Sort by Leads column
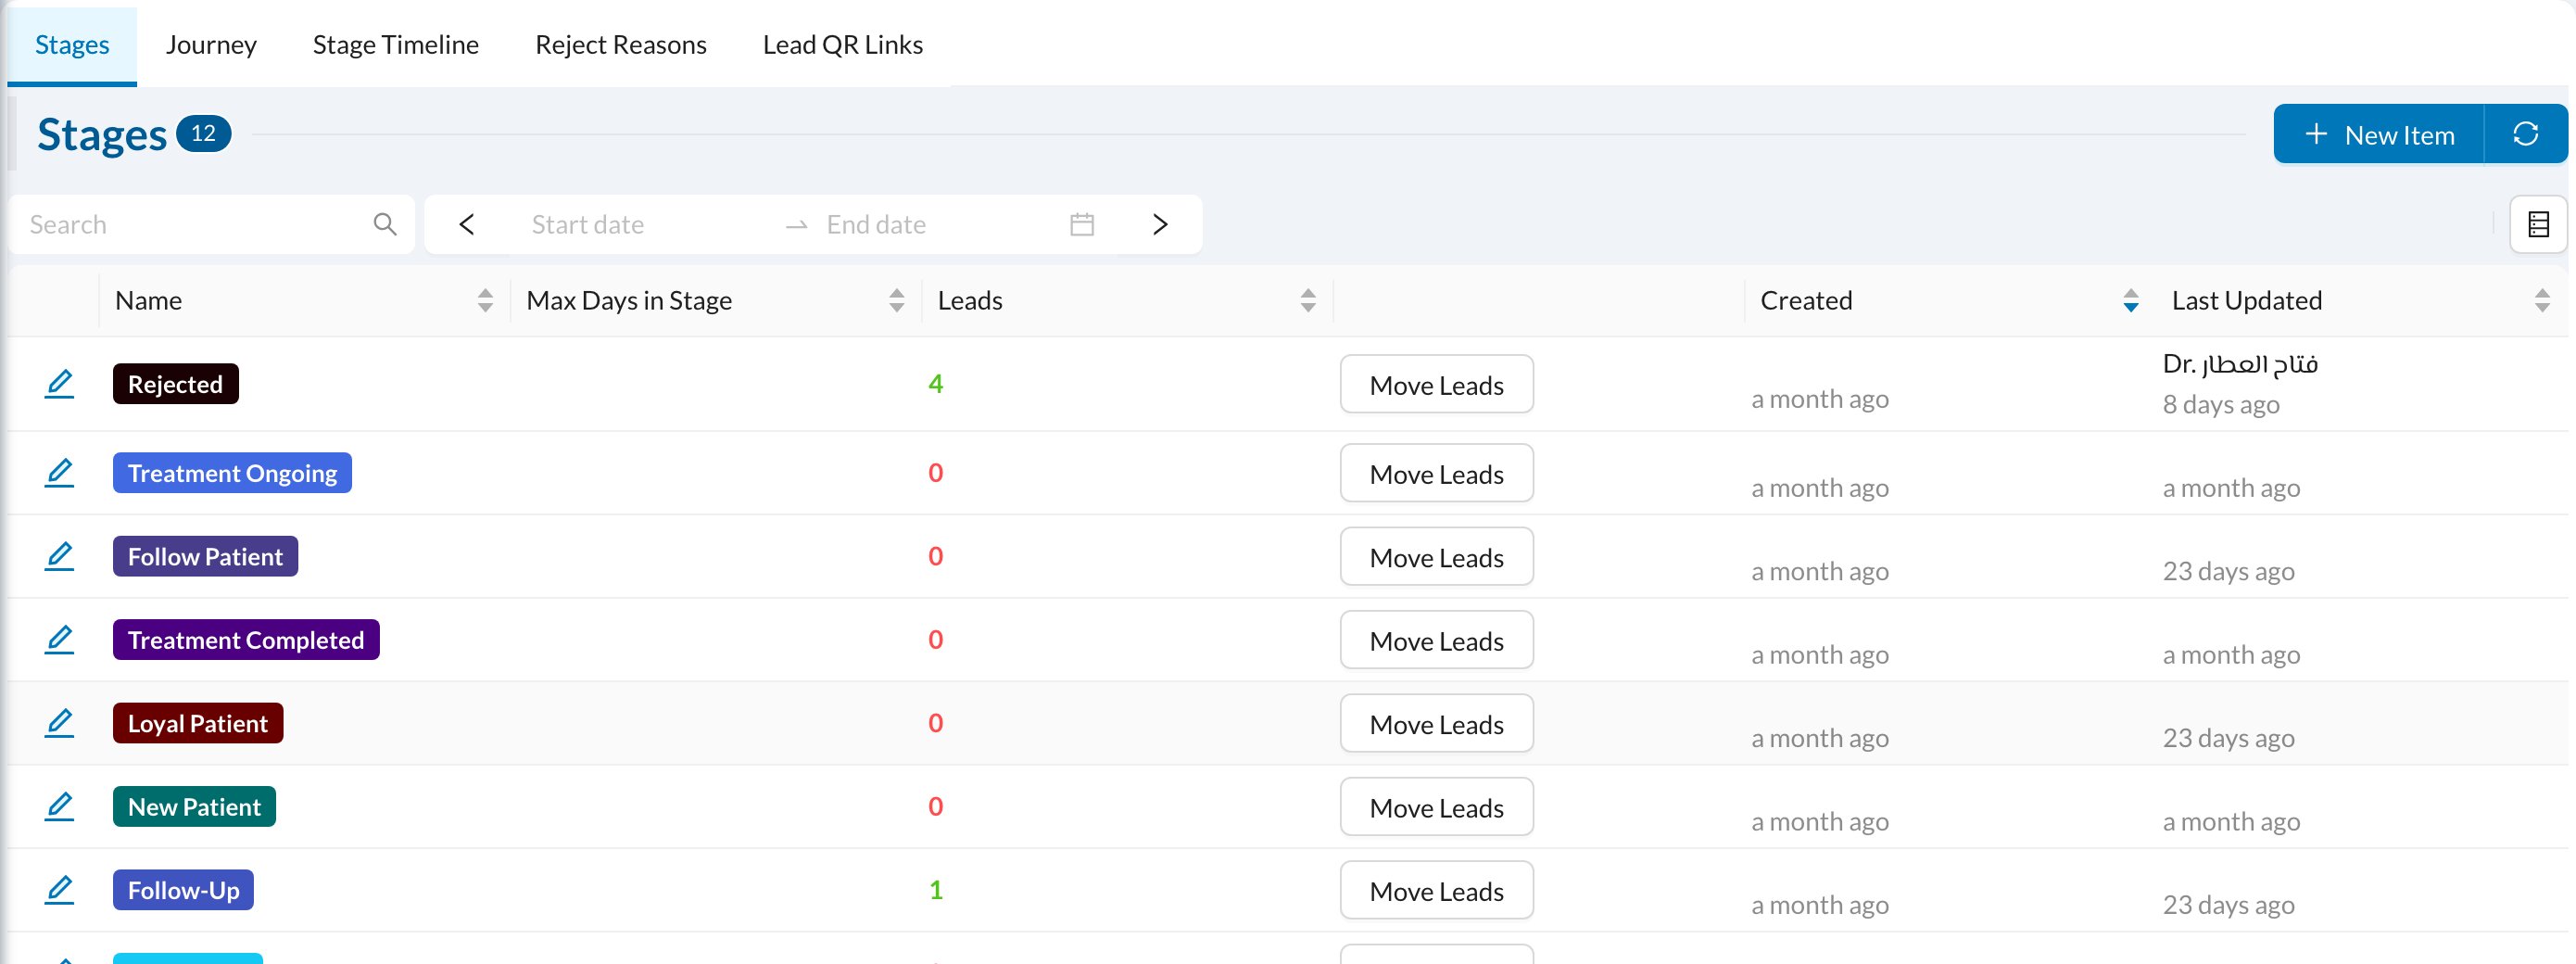Screen dimensions: 2576x964 tap(1307, 300)
